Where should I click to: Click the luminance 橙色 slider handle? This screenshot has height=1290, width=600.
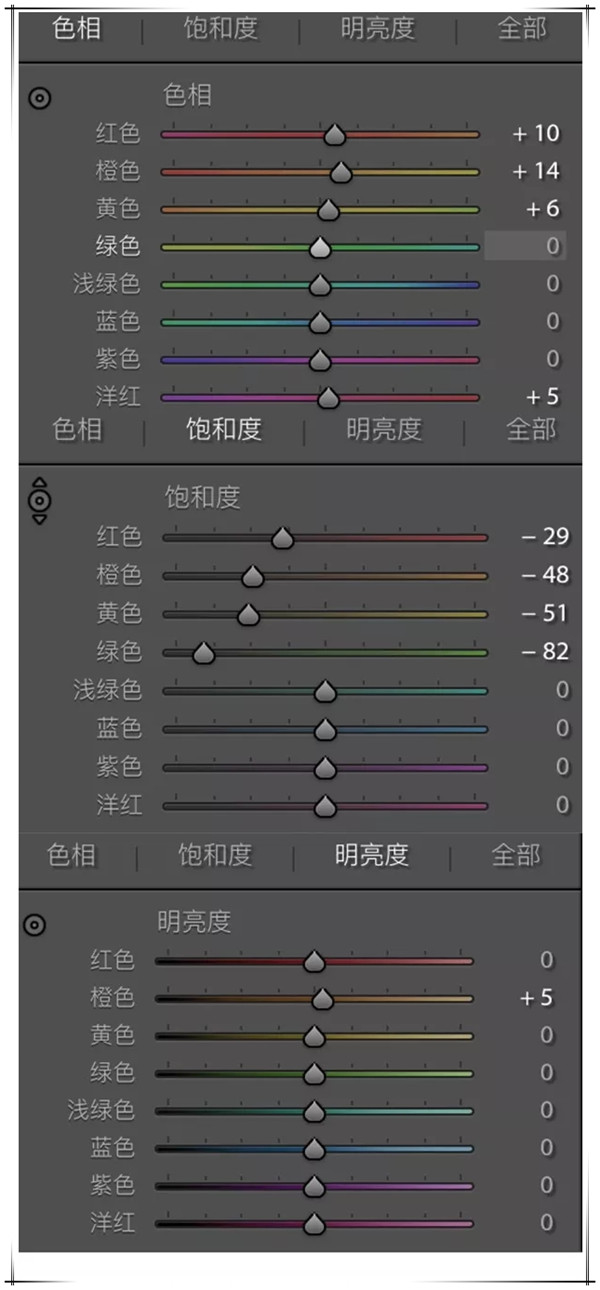pos(321,999)
